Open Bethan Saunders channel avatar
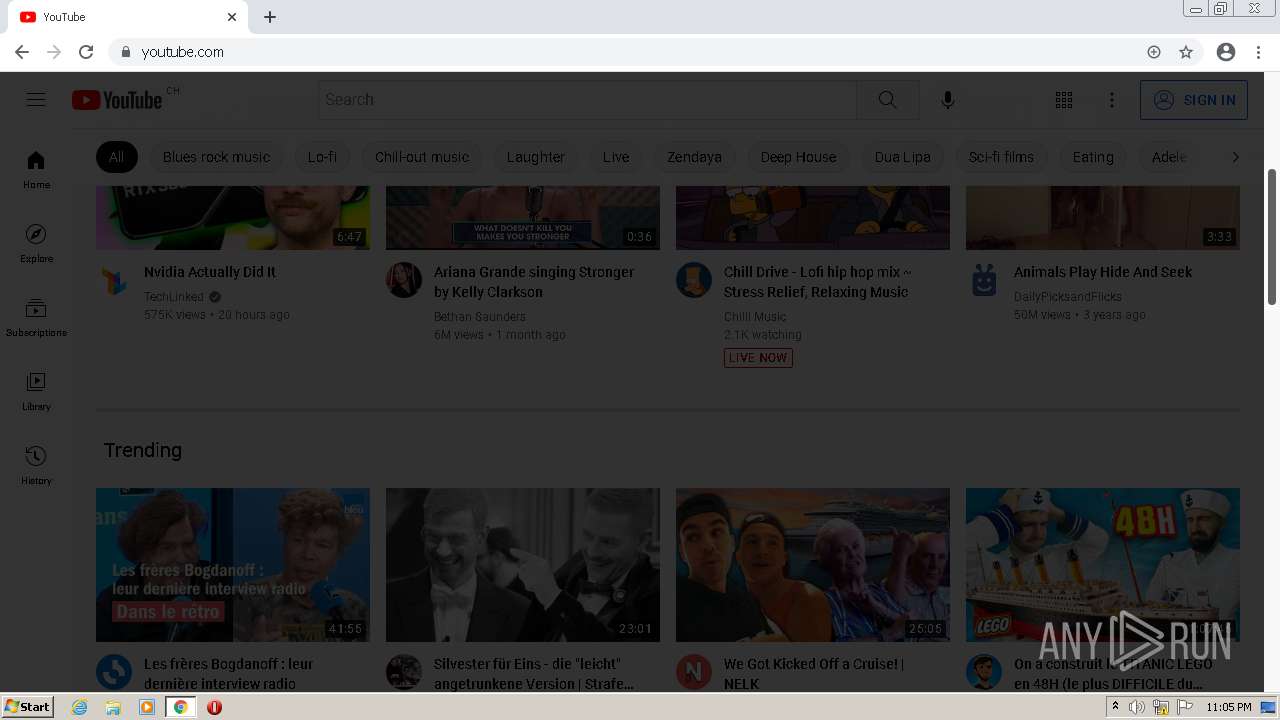Image resolution: width=1280 pixels, height=720 pixels. [x=404, y=281]
